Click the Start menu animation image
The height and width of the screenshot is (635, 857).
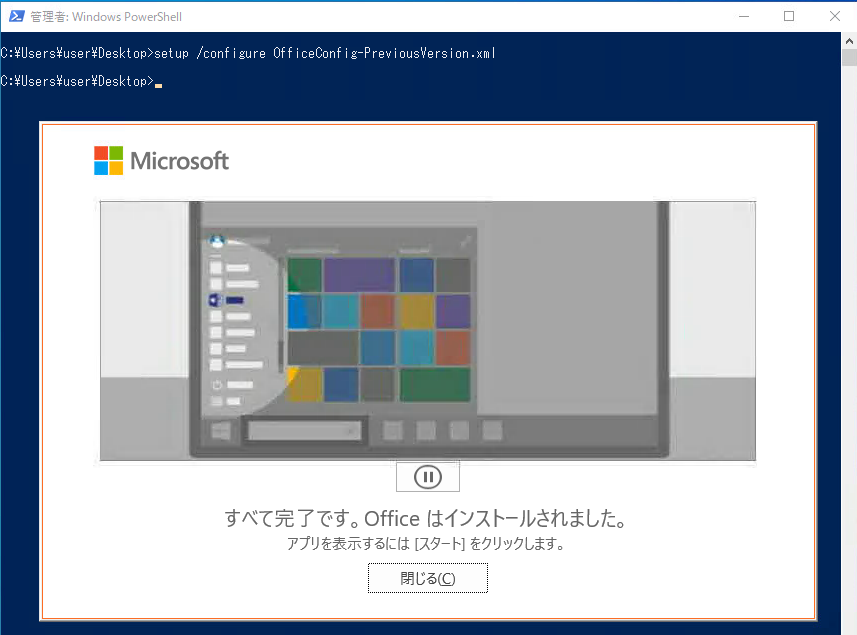tap(427, 331)
